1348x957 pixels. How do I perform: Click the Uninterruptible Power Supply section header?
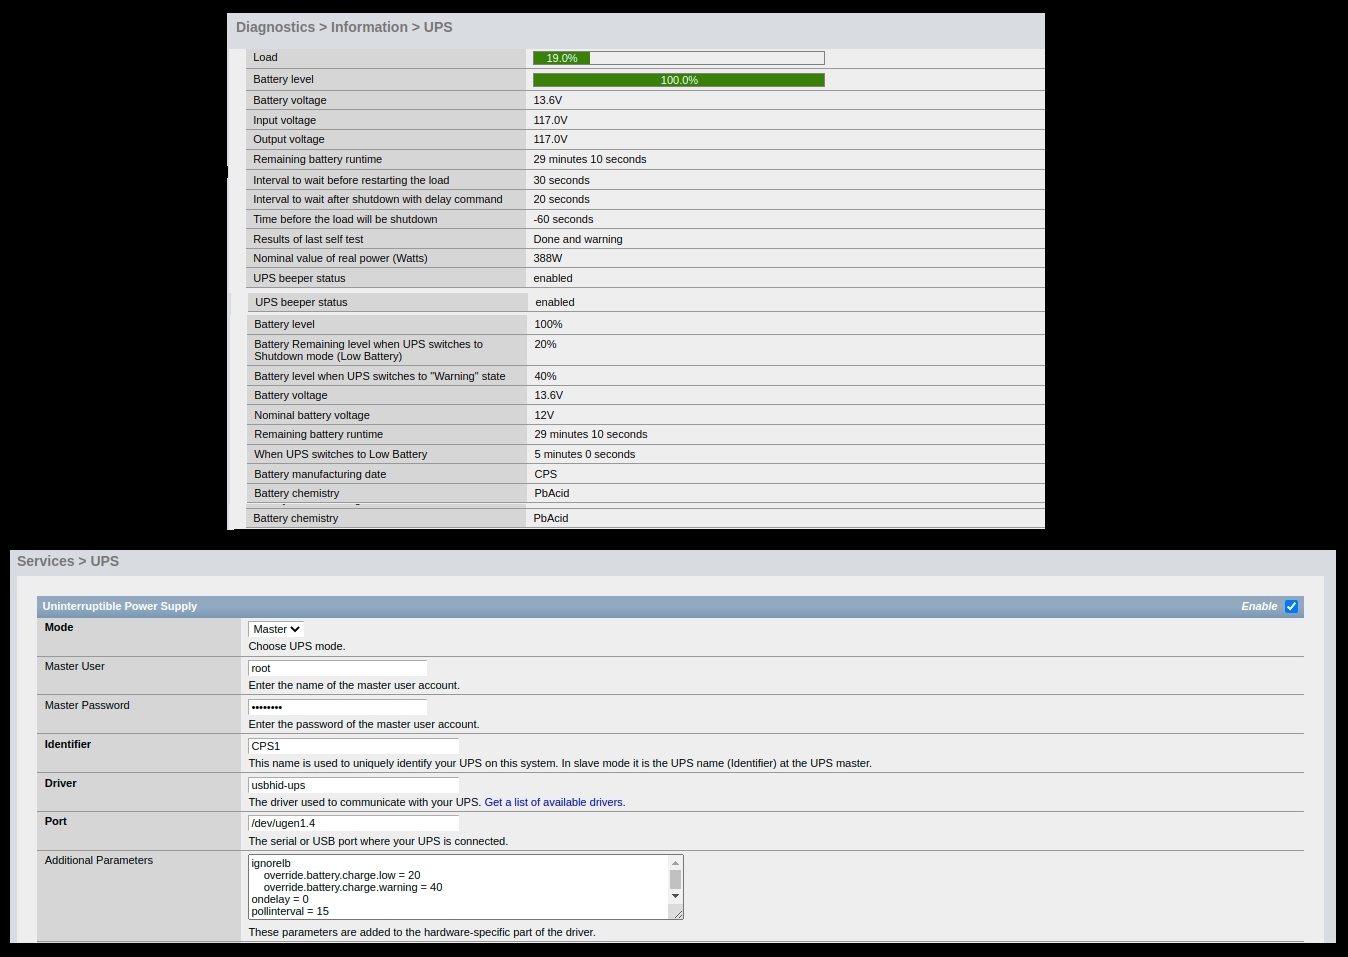(x=120, y=606)
